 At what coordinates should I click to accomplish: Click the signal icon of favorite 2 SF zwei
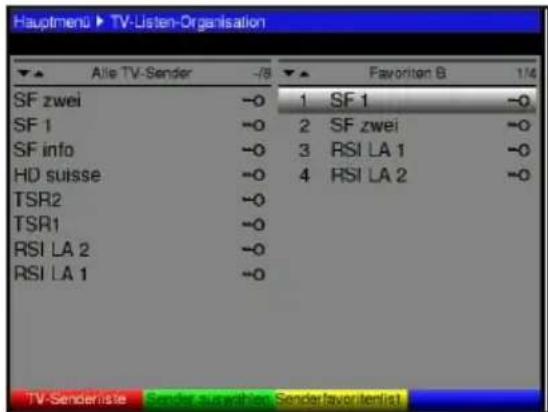[519, 125]
